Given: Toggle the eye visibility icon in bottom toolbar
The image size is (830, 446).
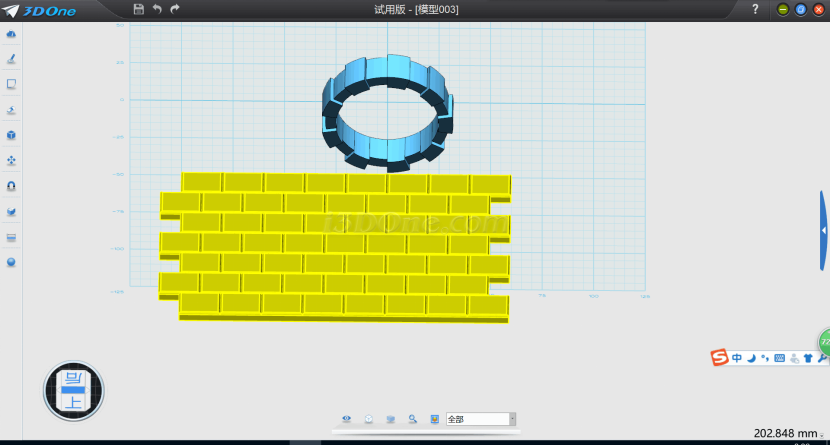Looking at the screenshot, I should click(347, 419).
